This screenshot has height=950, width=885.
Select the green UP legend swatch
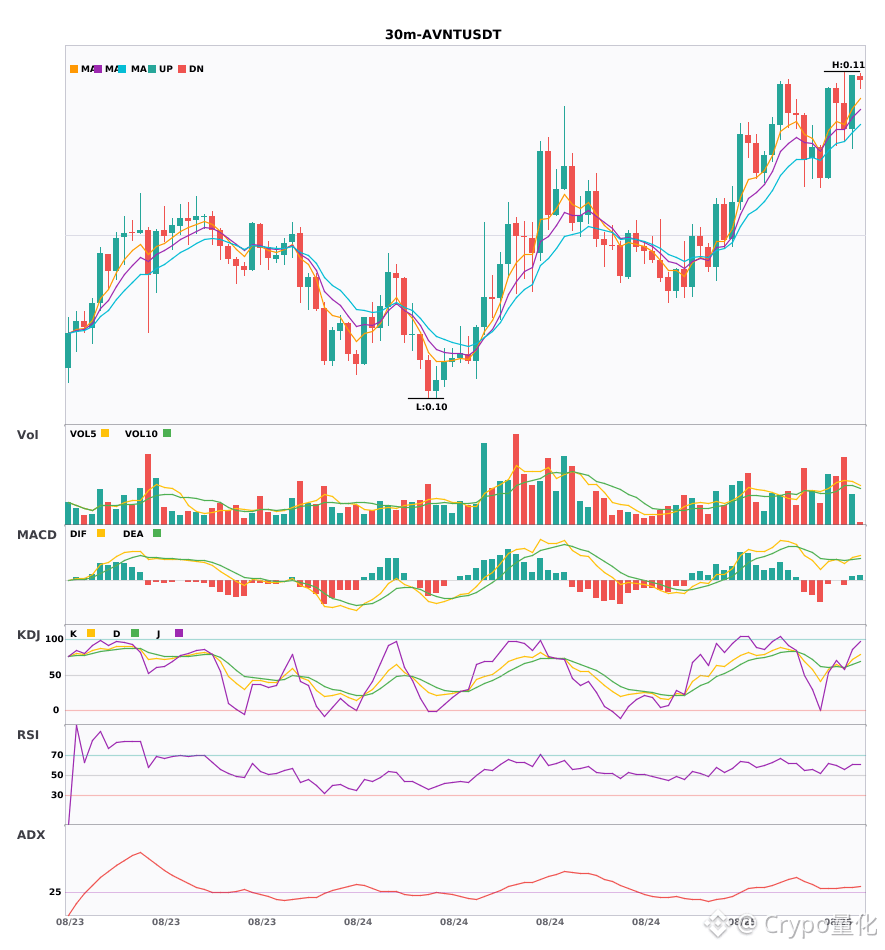tap(152, 69)
